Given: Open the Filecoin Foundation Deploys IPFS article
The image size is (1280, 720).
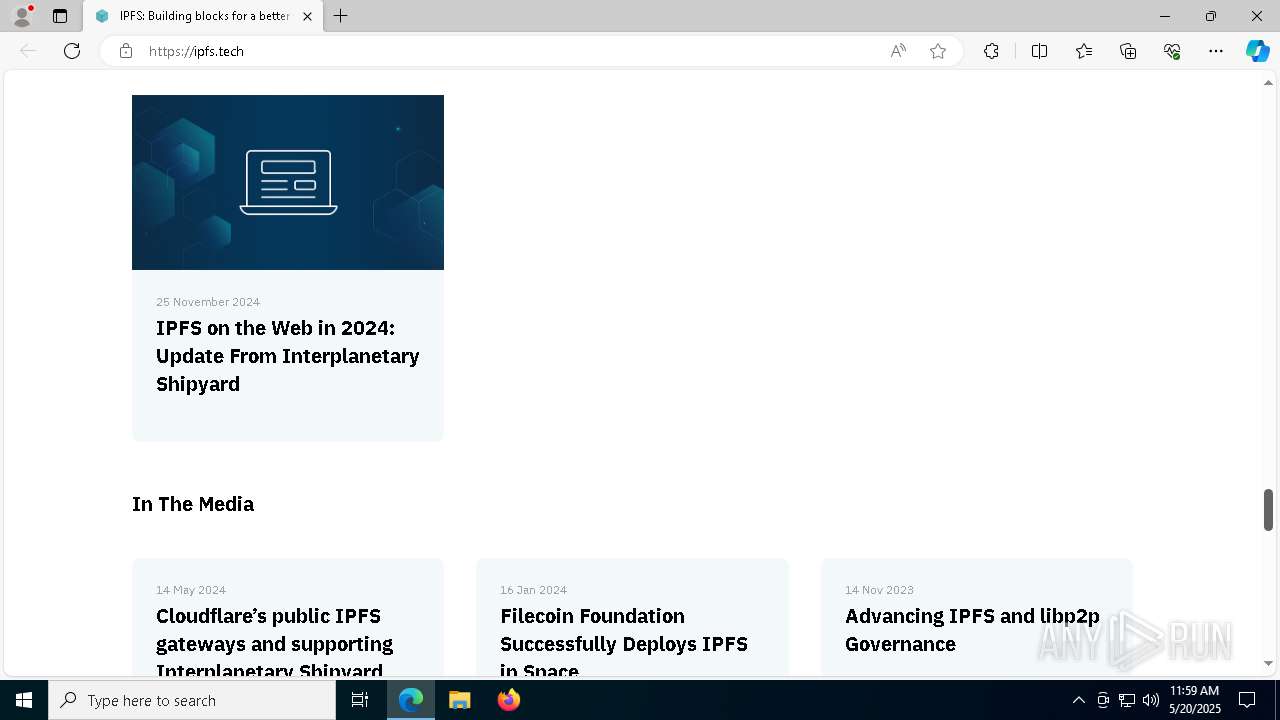Looking at the screenshot, I should coord(624,643).
